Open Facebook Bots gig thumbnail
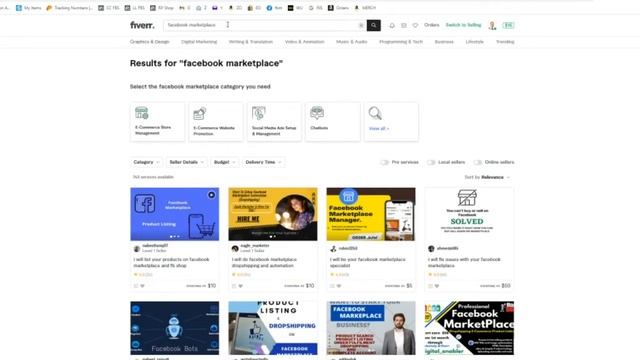The width and height of the screenshot is (640, 360). click(x=175, y=328)
